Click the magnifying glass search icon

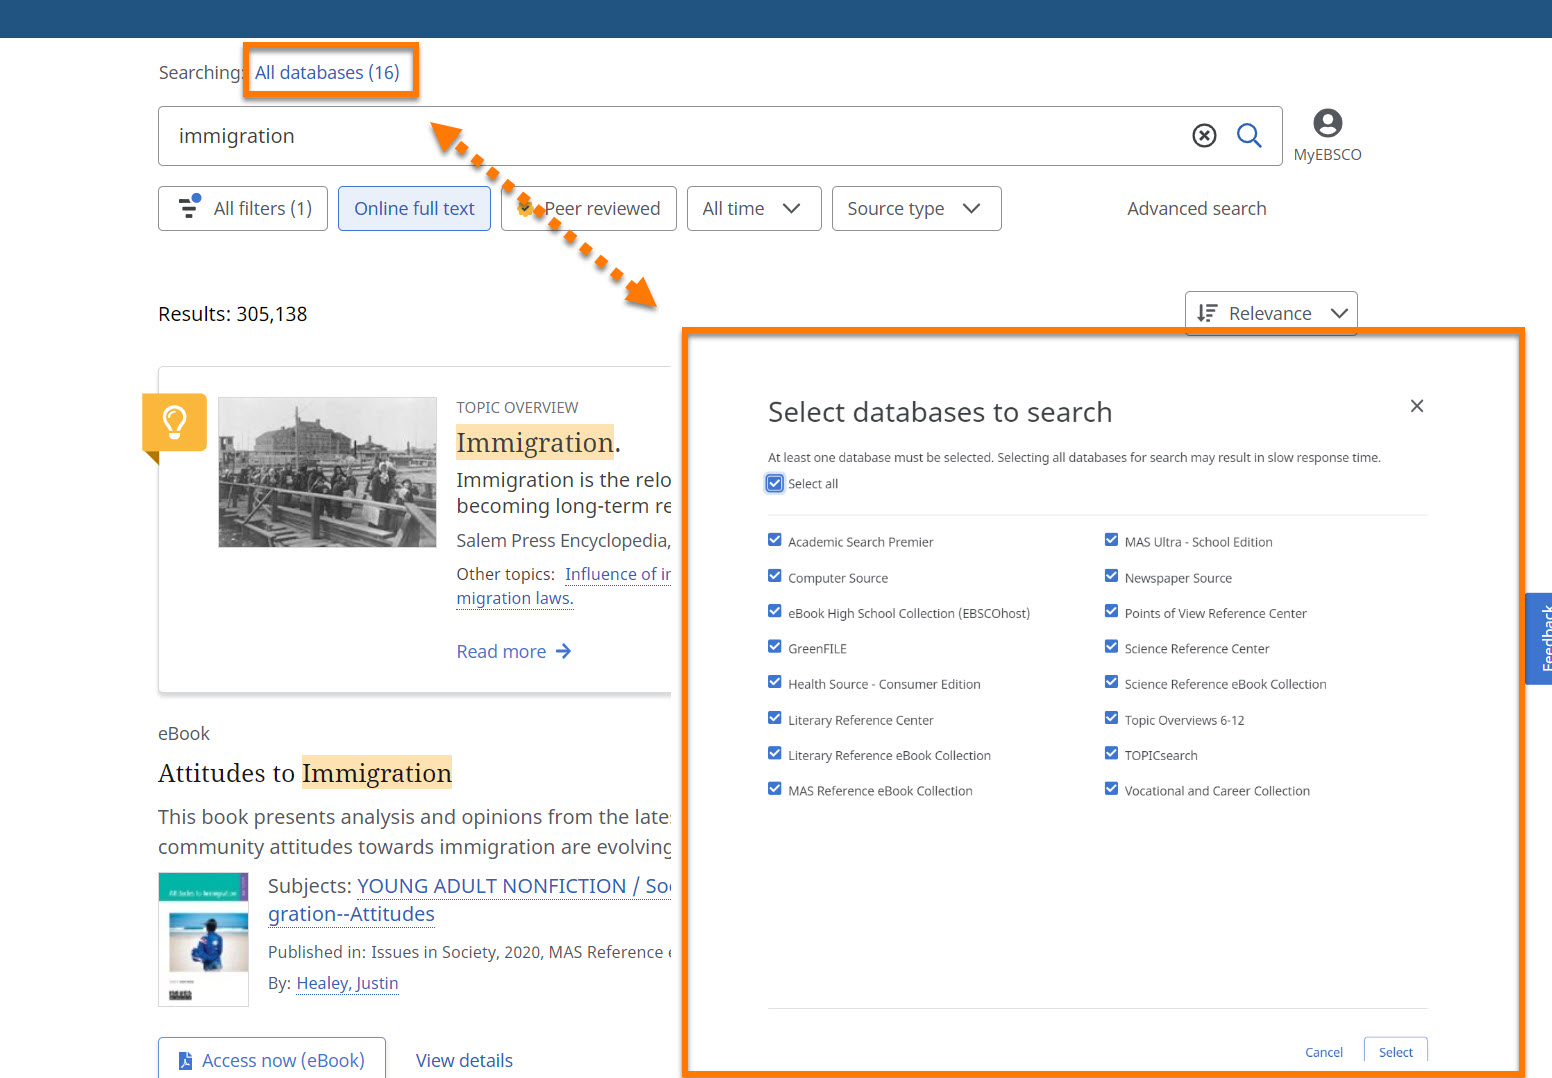point(1249,135)
